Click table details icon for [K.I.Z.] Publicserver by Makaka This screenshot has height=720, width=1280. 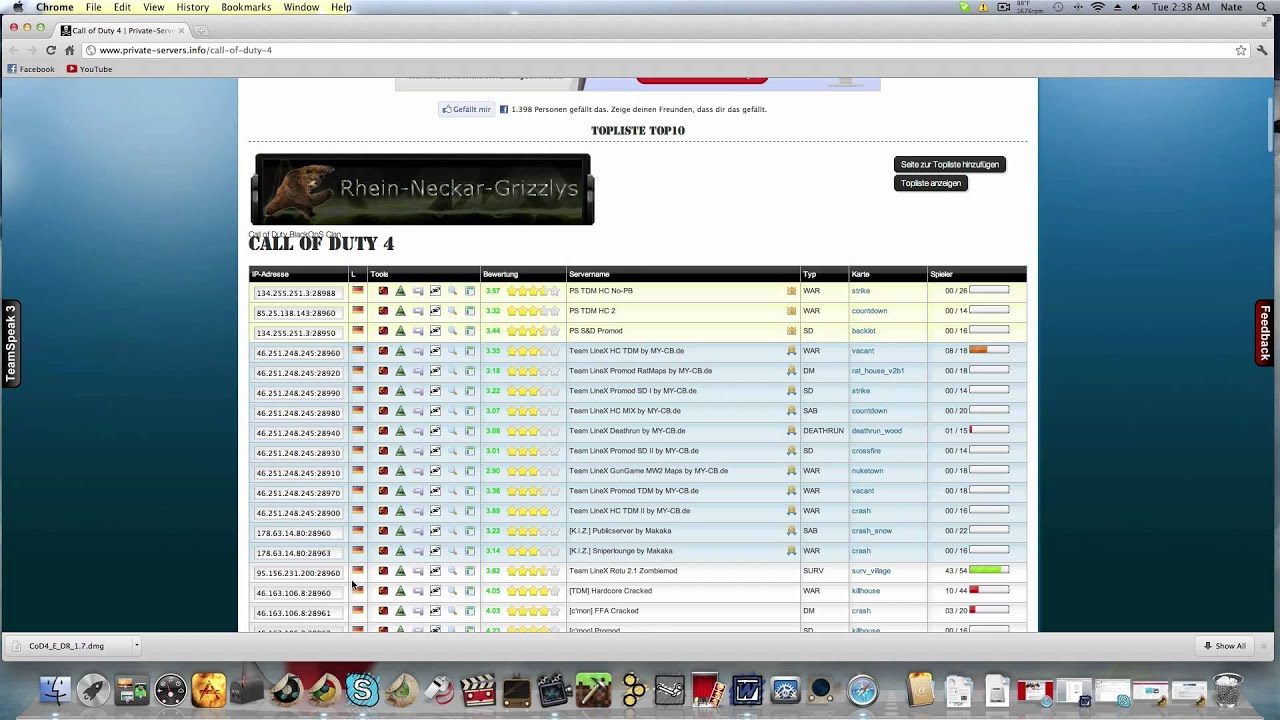point(470,531)
